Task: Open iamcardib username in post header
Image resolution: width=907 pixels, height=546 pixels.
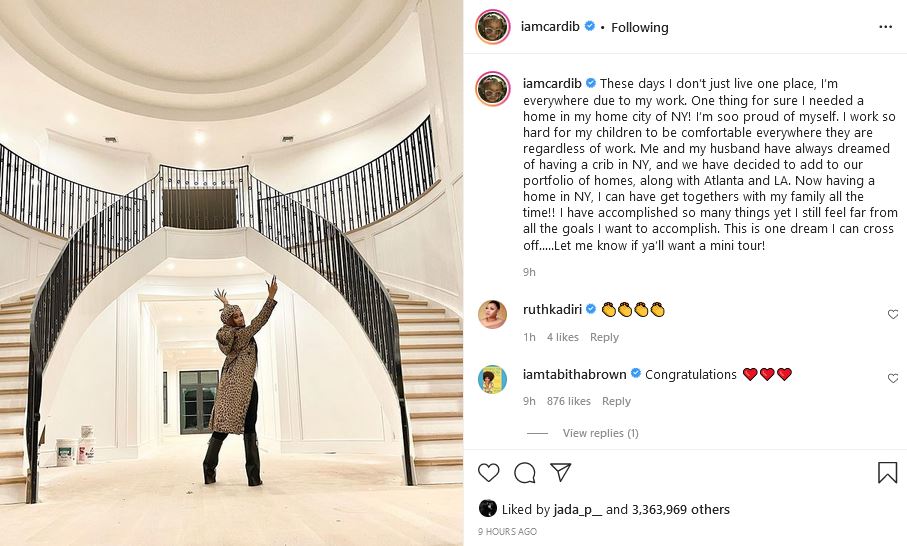Action: click(x=550, y=27)
